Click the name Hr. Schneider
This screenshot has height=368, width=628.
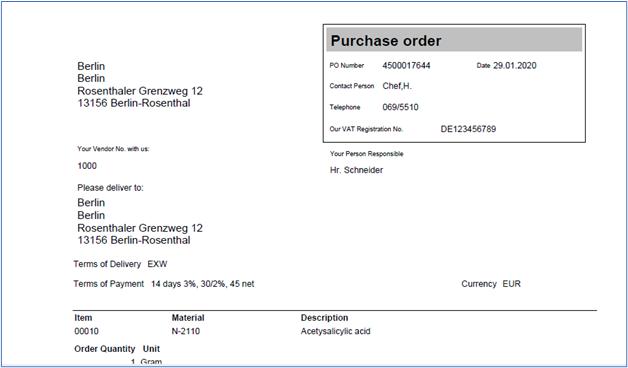pyautogui.click(x=356, y=170)
